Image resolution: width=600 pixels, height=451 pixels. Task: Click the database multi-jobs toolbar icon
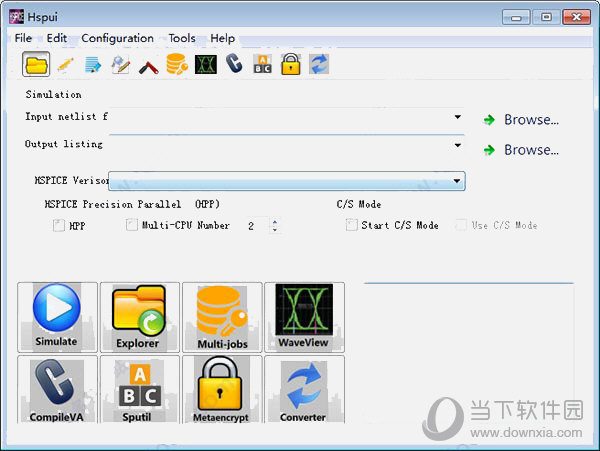click(x=177, y=64)
